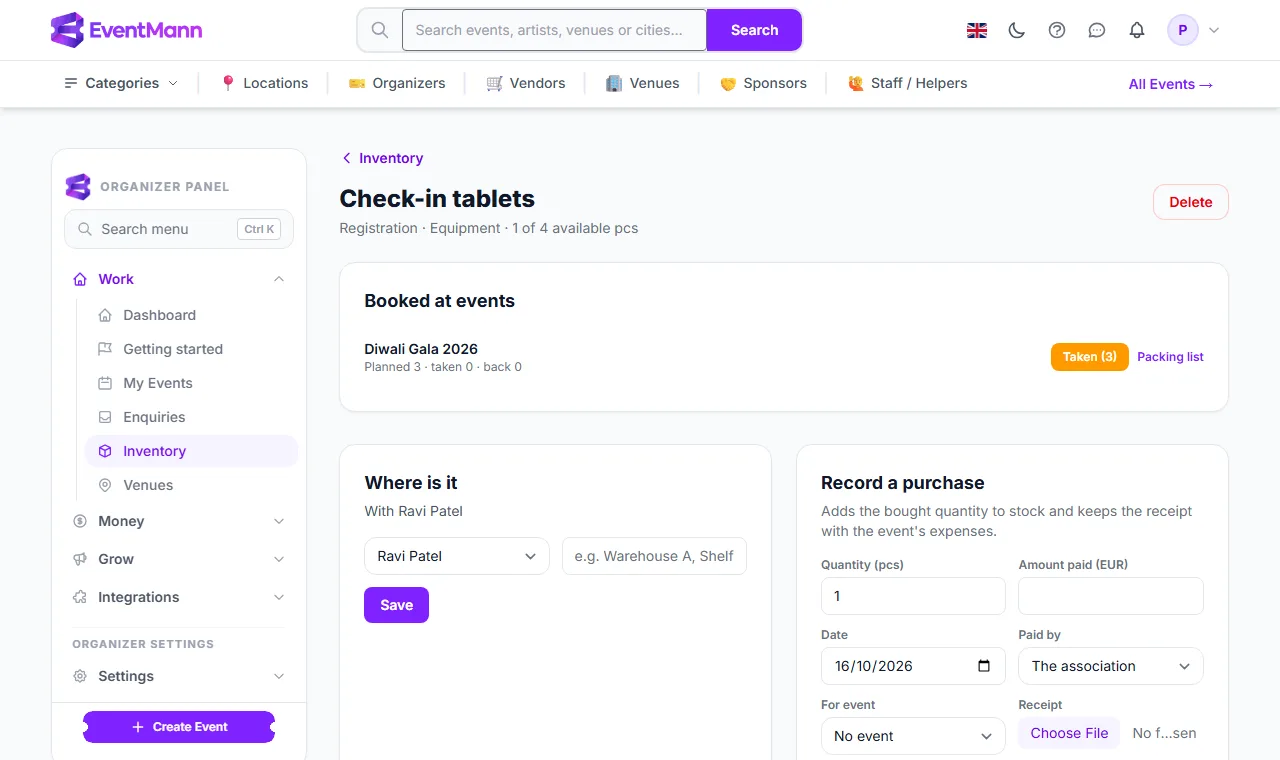Click the purple Search button
This screenshot has height=760, width=1280.
point(754,30)
